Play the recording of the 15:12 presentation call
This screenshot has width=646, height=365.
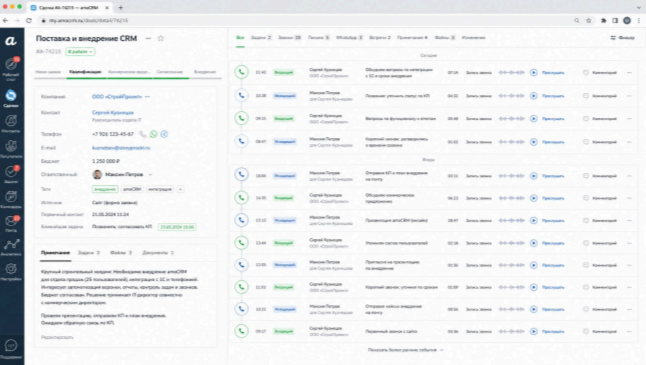[534, 220]
